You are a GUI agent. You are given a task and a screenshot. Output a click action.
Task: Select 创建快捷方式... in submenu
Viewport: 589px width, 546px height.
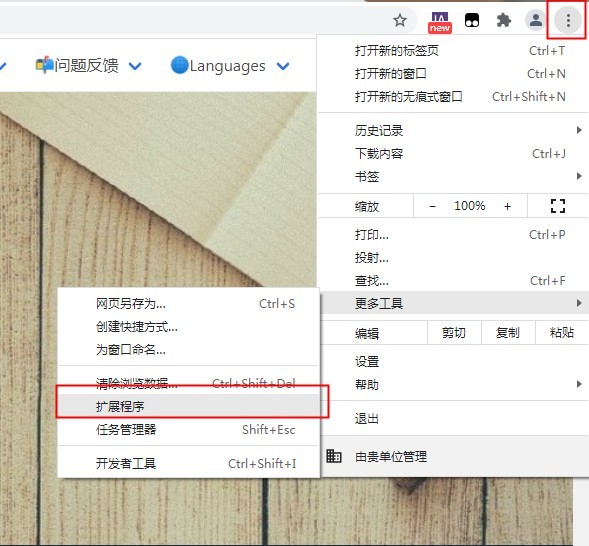189,327
